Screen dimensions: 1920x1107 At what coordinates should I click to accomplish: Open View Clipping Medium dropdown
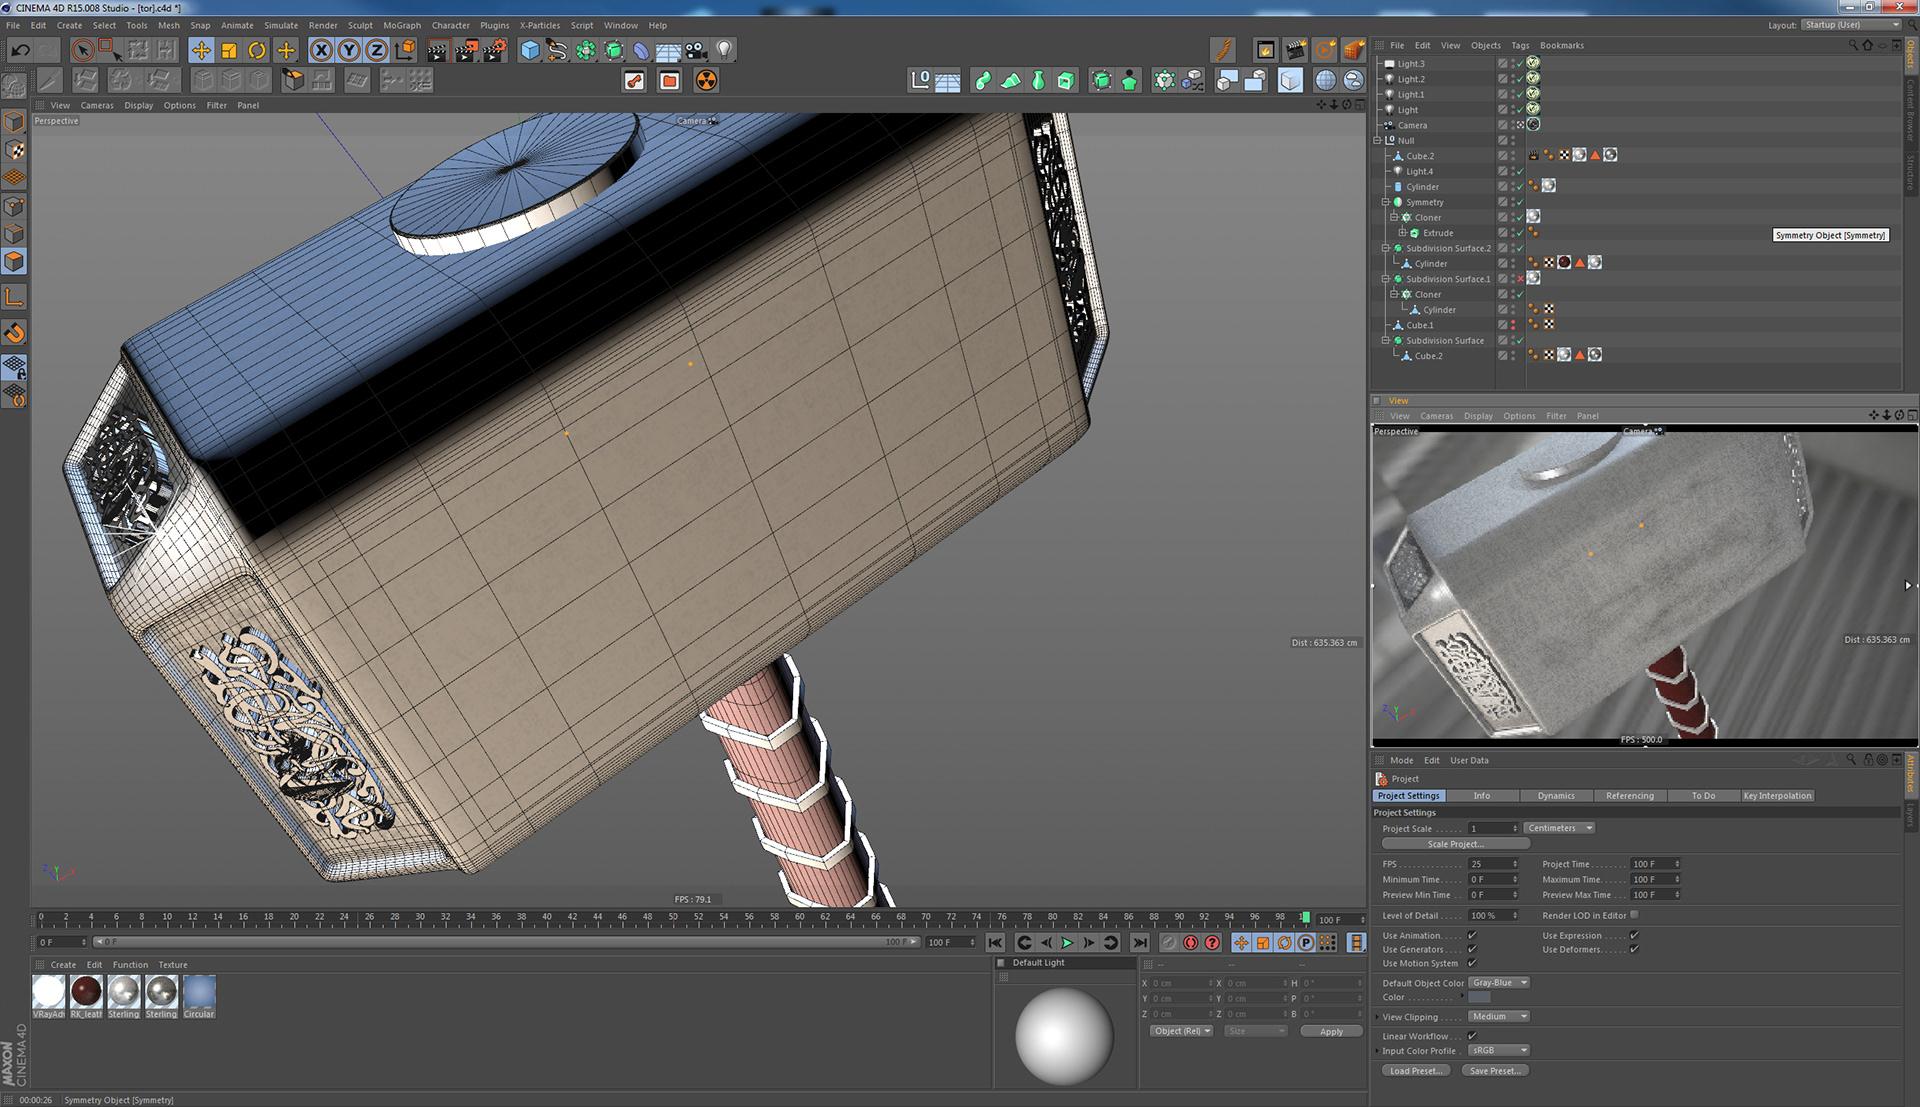[1499, 1017]
